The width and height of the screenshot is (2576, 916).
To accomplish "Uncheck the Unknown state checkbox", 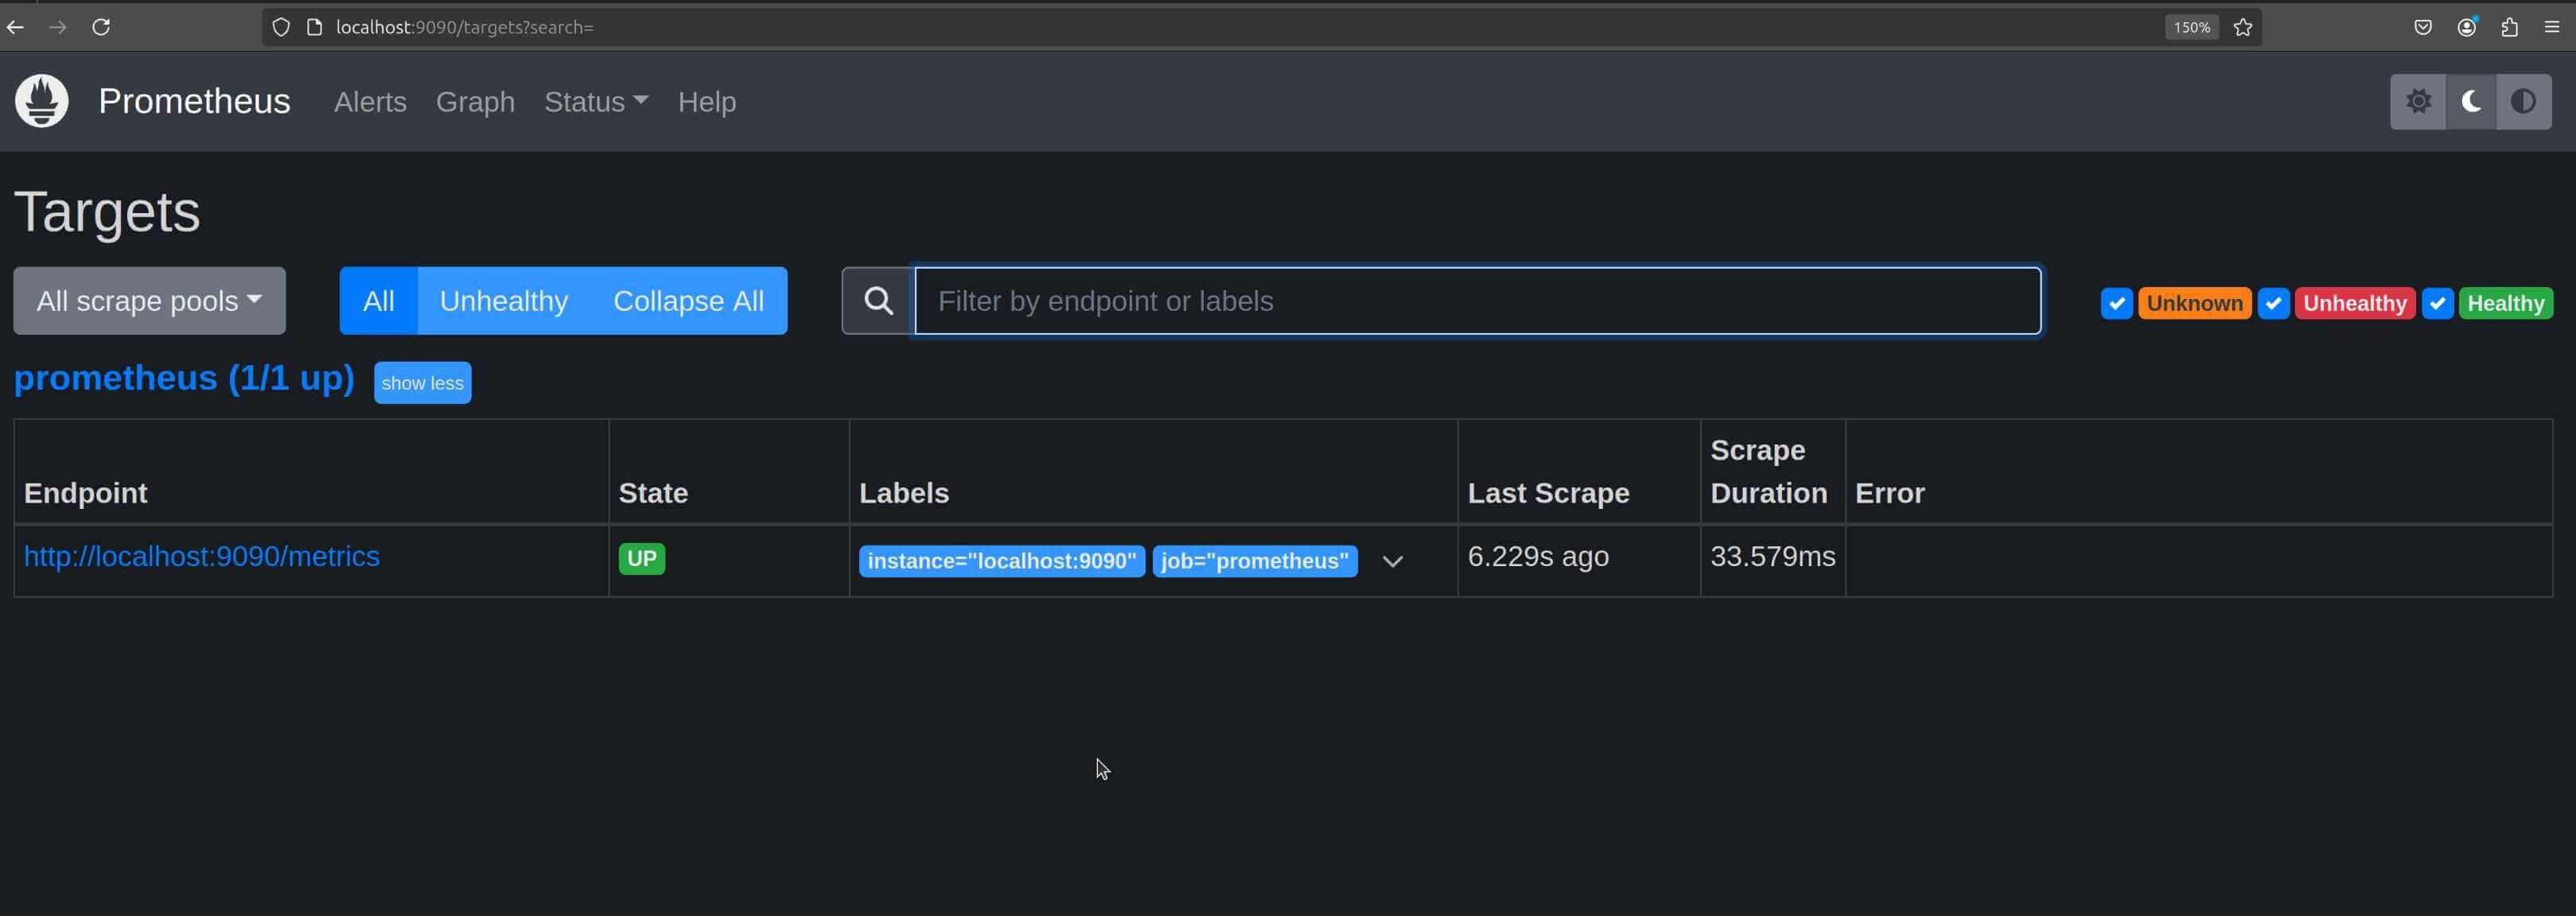I will (2116, 303).
